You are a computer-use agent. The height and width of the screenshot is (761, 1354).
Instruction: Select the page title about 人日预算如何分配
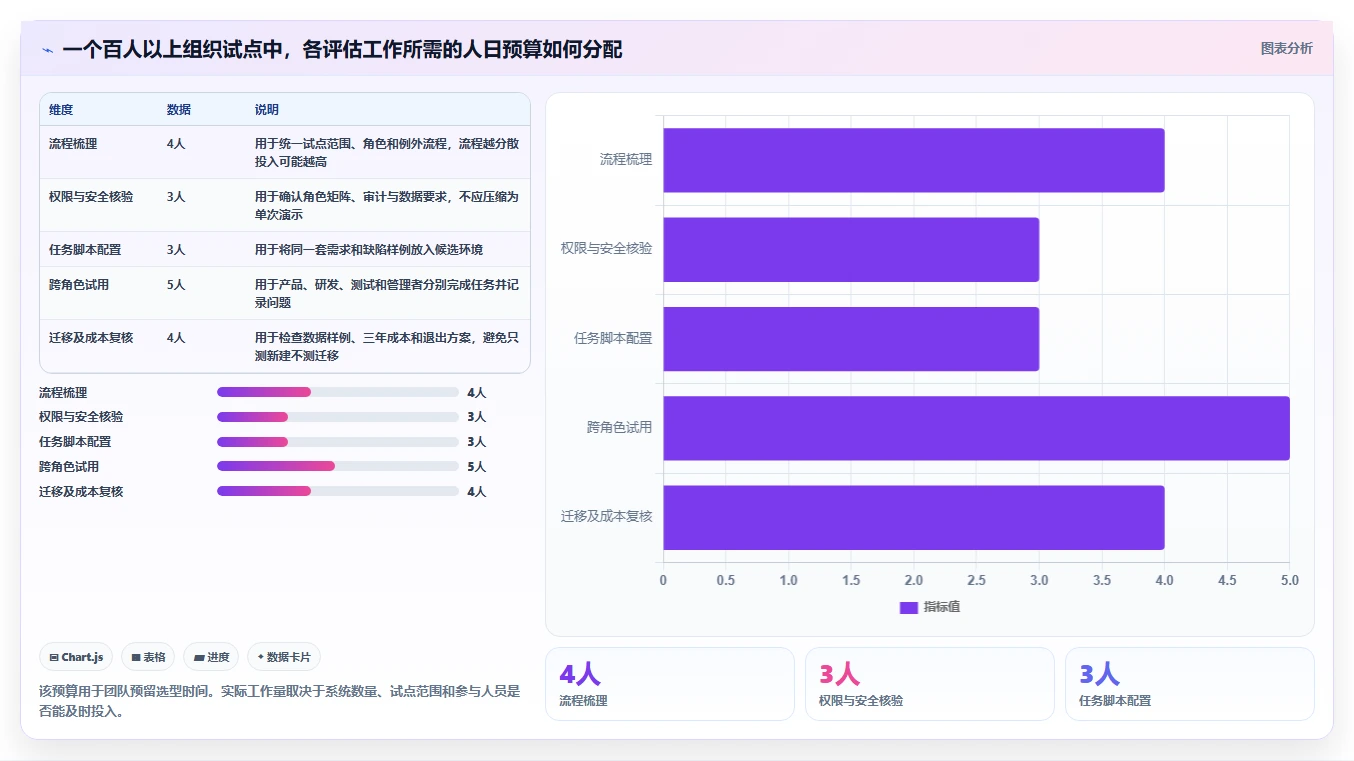(342, 49)
